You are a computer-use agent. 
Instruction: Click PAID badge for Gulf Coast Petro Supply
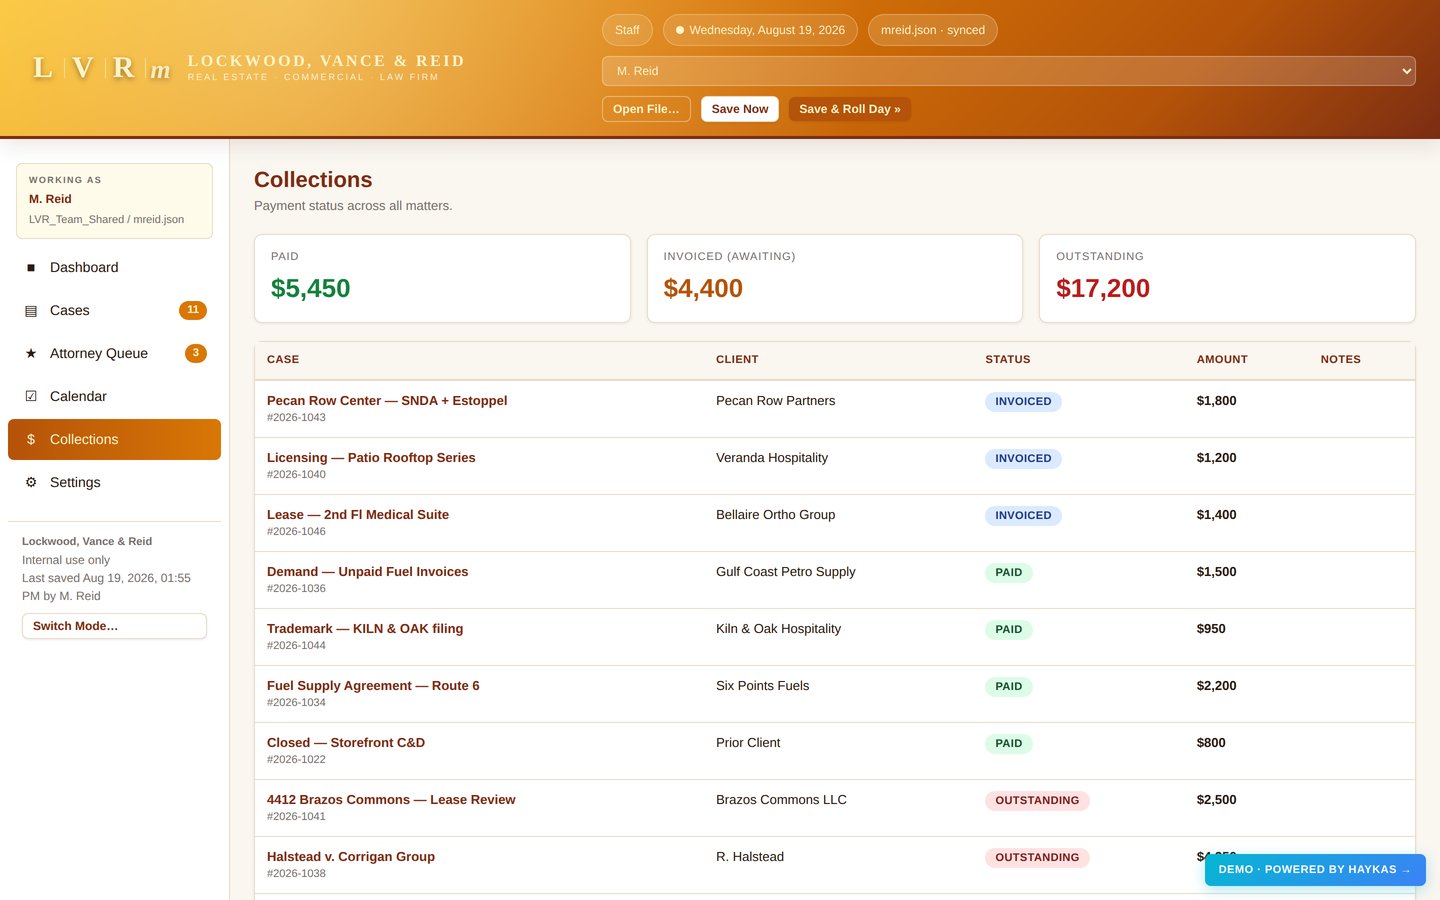tap(1009, 573)
